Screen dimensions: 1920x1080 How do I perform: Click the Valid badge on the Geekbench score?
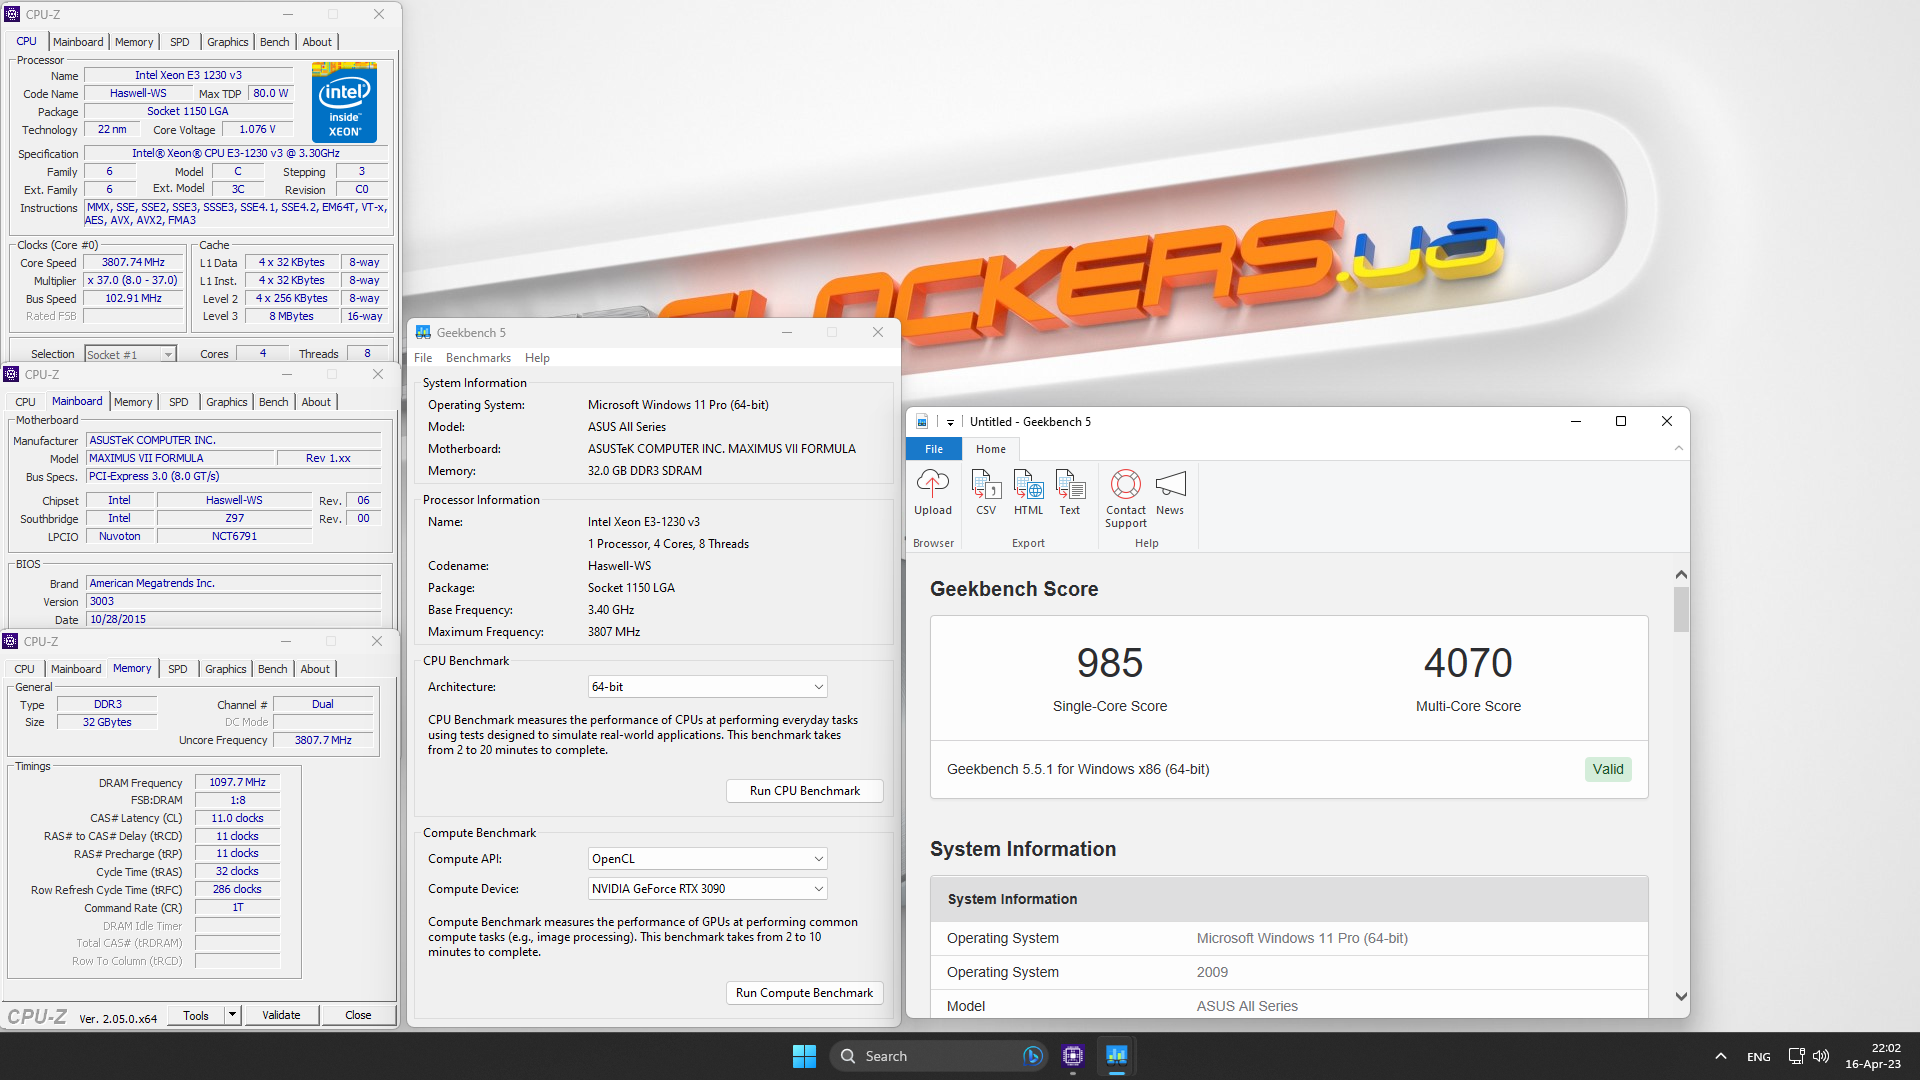(1608, 769)
